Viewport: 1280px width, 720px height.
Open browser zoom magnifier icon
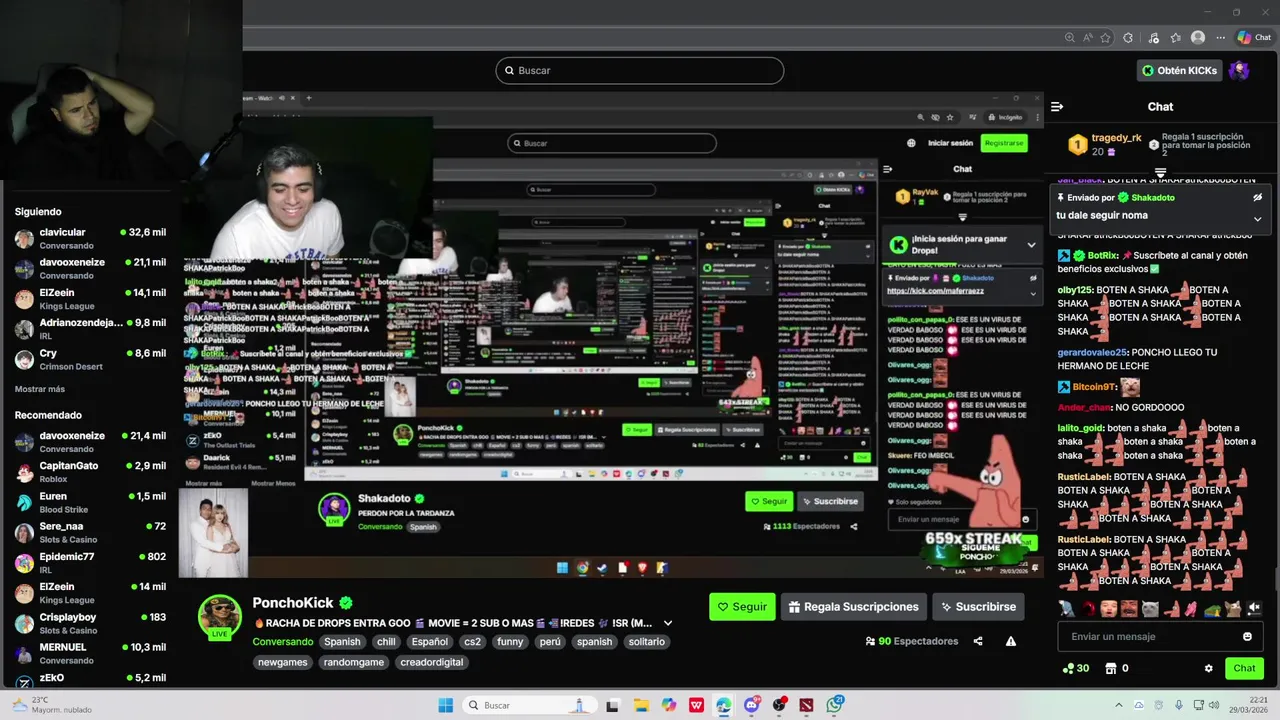pos(1069,38)
